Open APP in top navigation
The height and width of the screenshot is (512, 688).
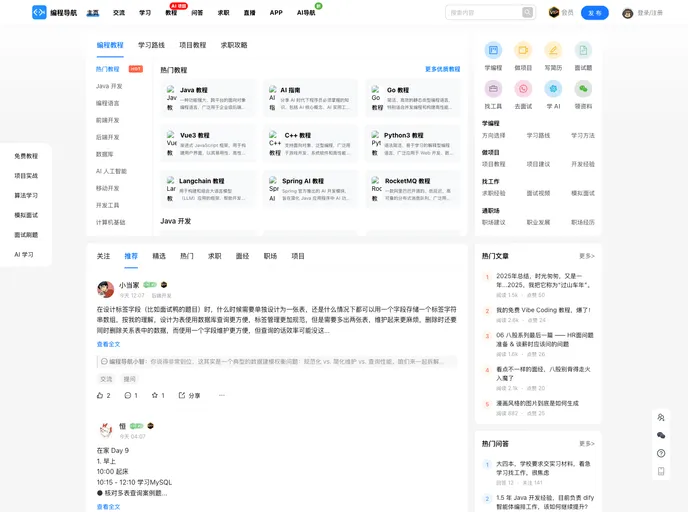(x=276, y=13)
